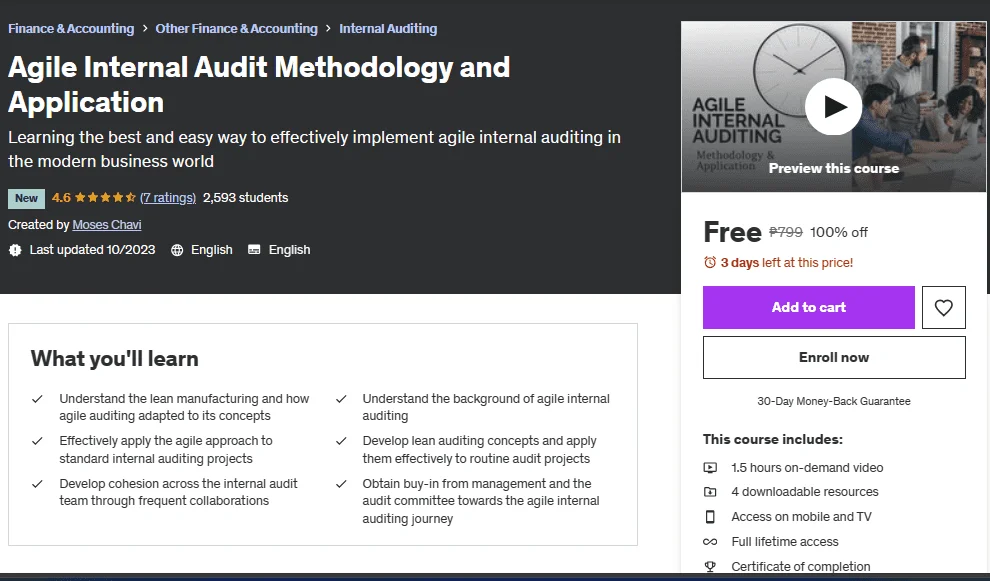Open the Finance & Accounting breadcrumb
The image size is (990, 581).
click(71, 28)
